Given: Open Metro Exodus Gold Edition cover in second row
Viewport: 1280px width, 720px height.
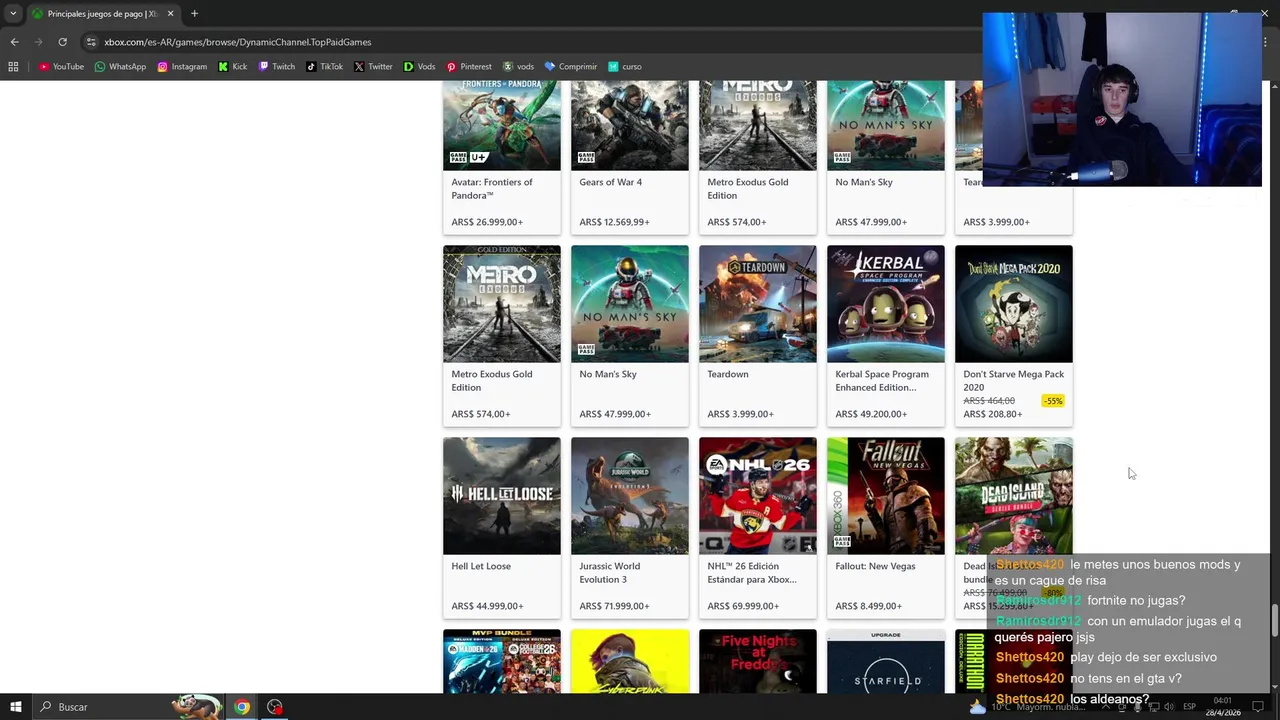Looking at the screenshot, I should pyautogui.click(x=502, y=304).
